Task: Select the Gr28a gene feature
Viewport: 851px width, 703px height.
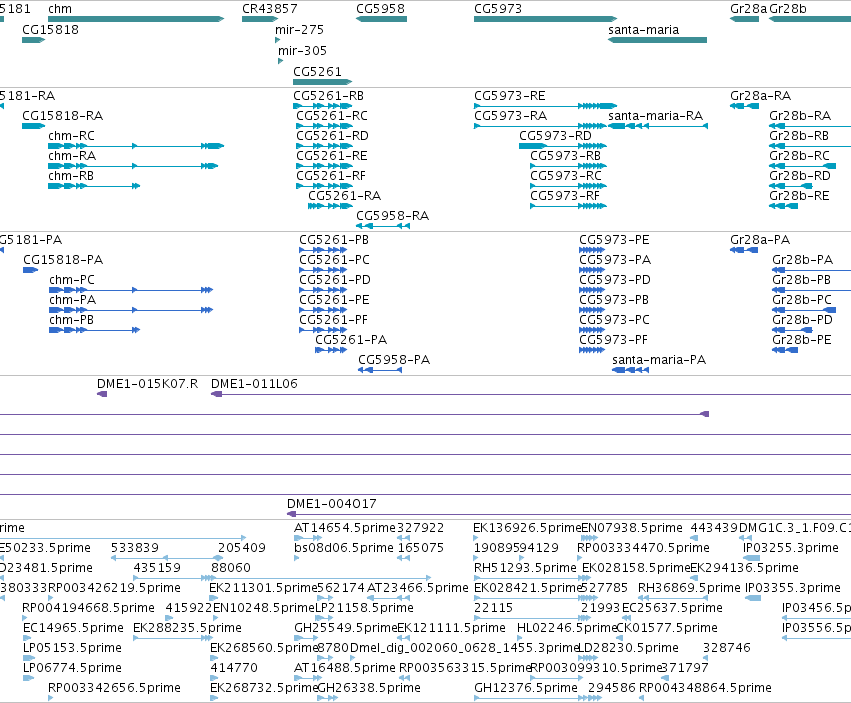Action: point(744,19)
